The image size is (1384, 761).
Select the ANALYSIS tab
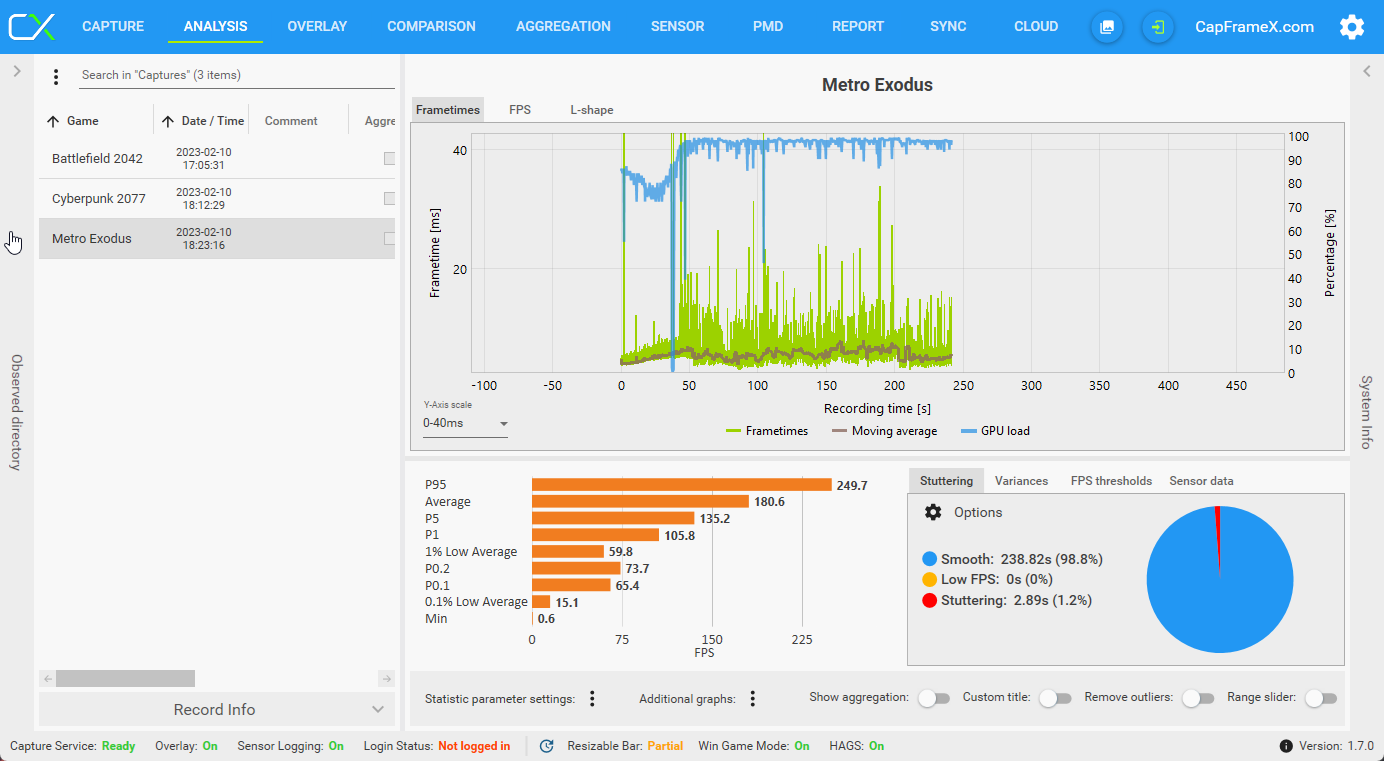(x=215, y=27)
